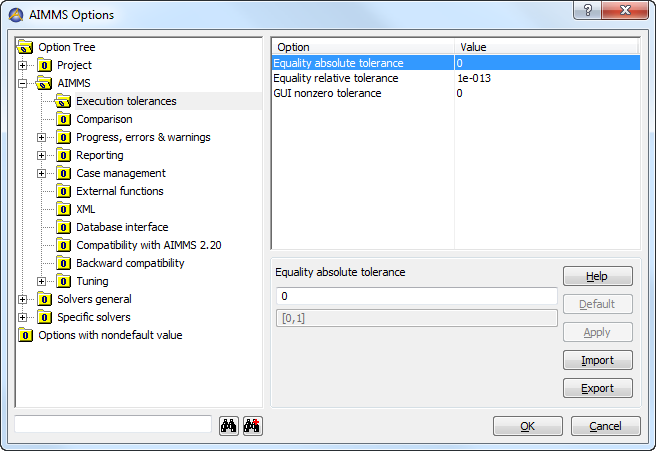Click the External functions folder icon
This screenshot has height=451, width=656.
click(x=63, y=191)
